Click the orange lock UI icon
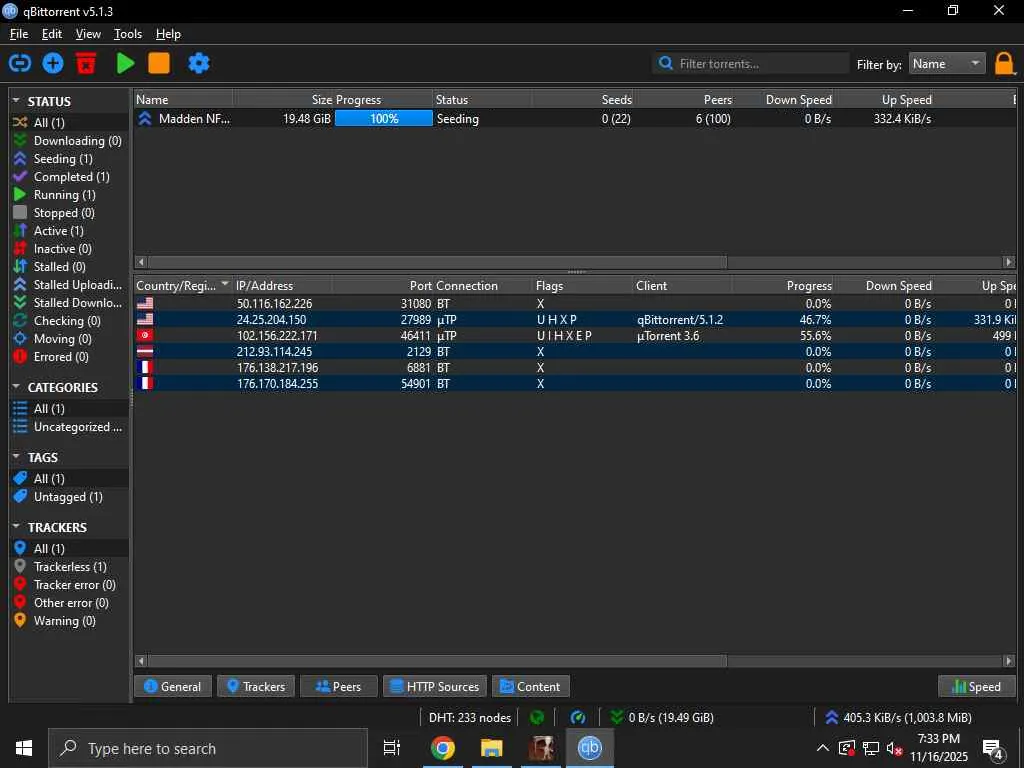This screenshot has height=768, width=1024. pyautogui.click(x=1004, y=64)
